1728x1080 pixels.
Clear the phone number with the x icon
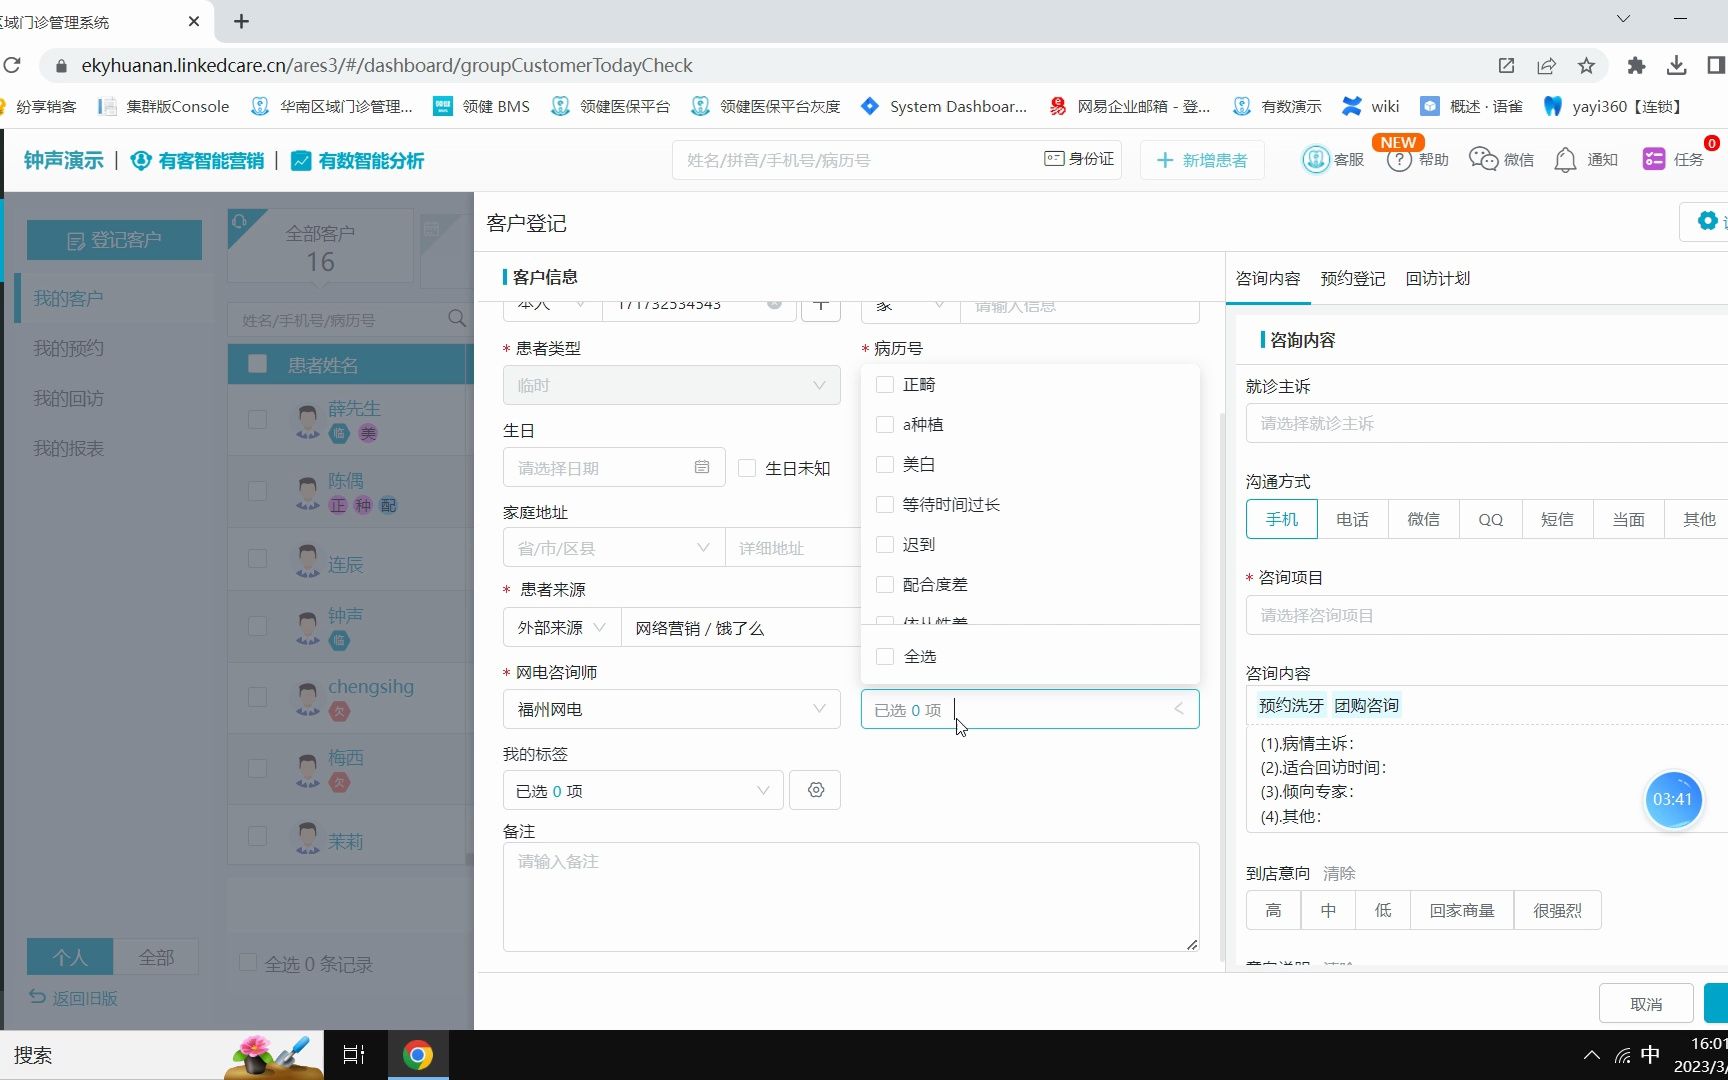(x=774, y=304)
